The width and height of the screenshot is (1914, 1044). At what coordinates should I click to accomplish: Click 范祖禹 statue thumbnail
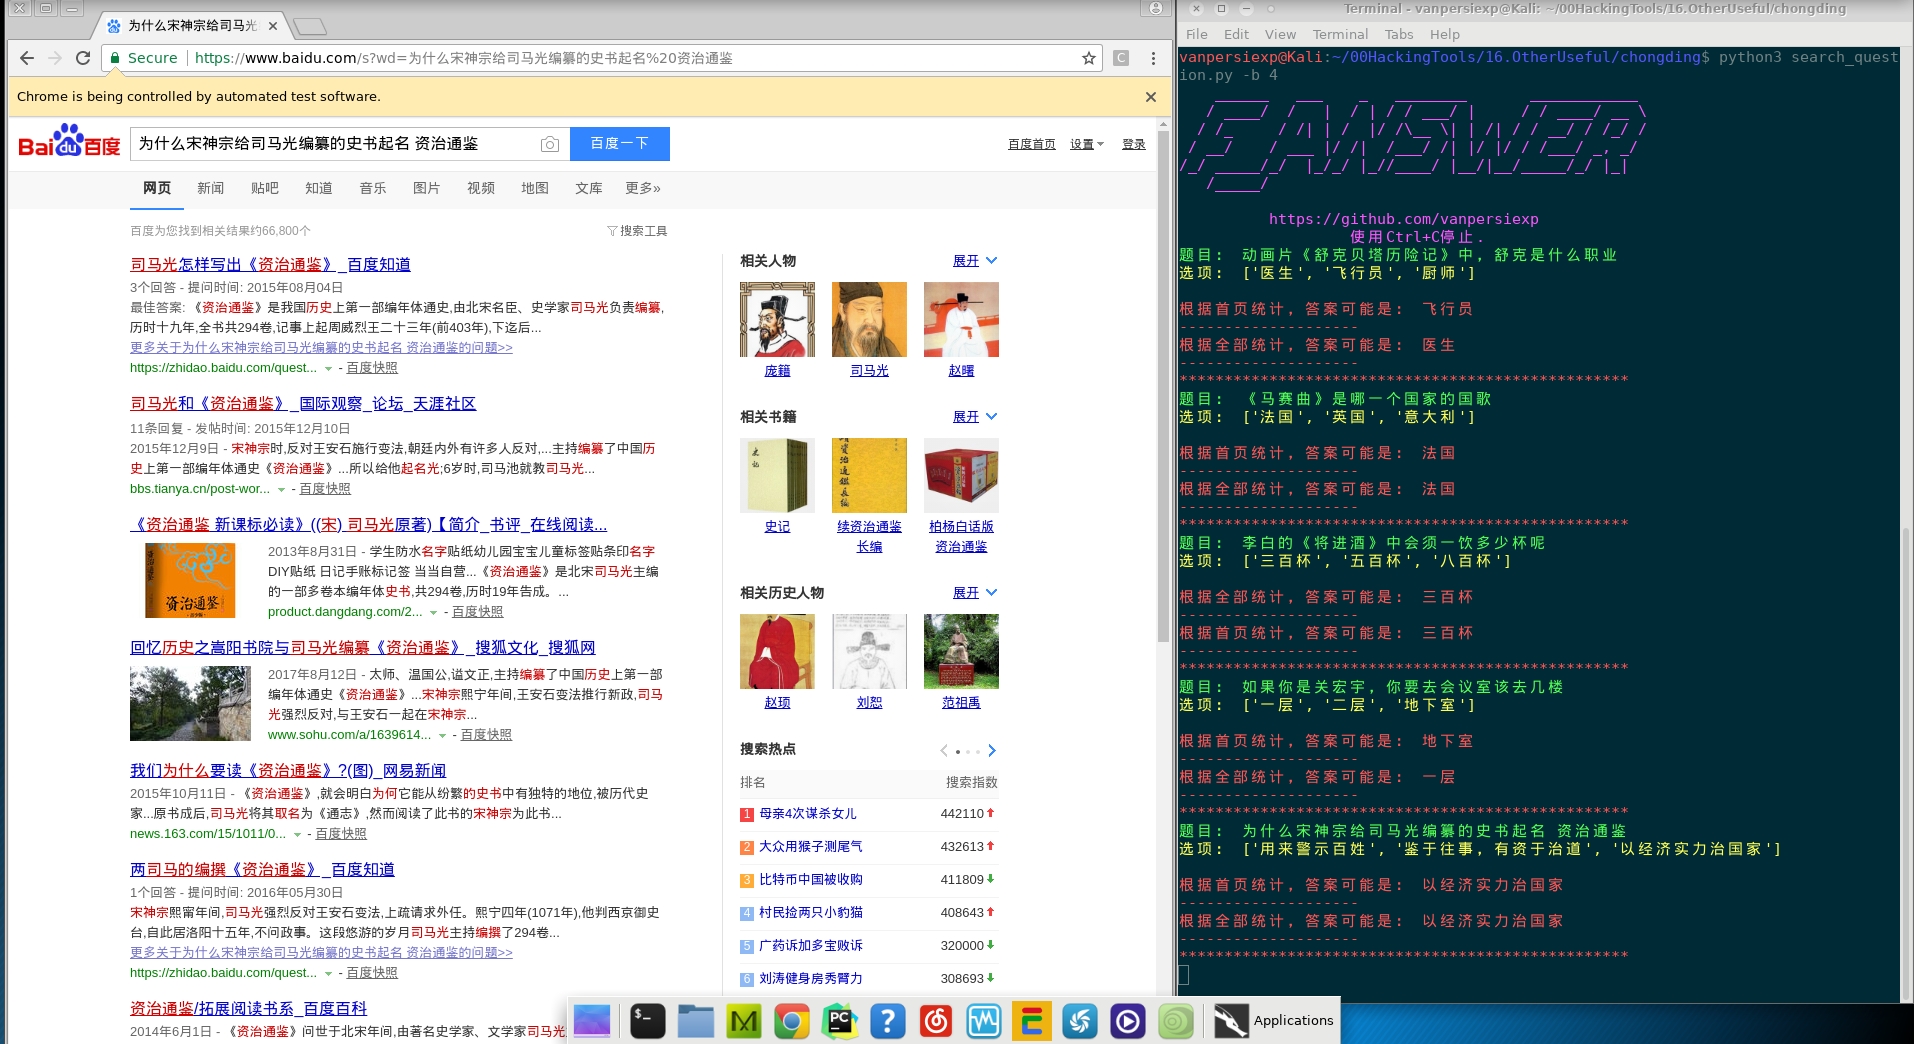[961, 651]
